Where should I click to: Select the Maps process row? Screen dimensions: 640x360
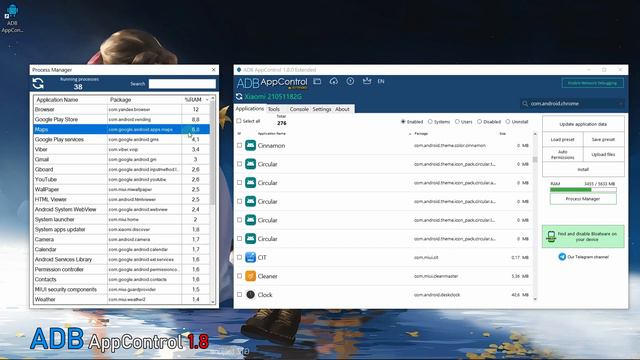click(x=122, y=129)
